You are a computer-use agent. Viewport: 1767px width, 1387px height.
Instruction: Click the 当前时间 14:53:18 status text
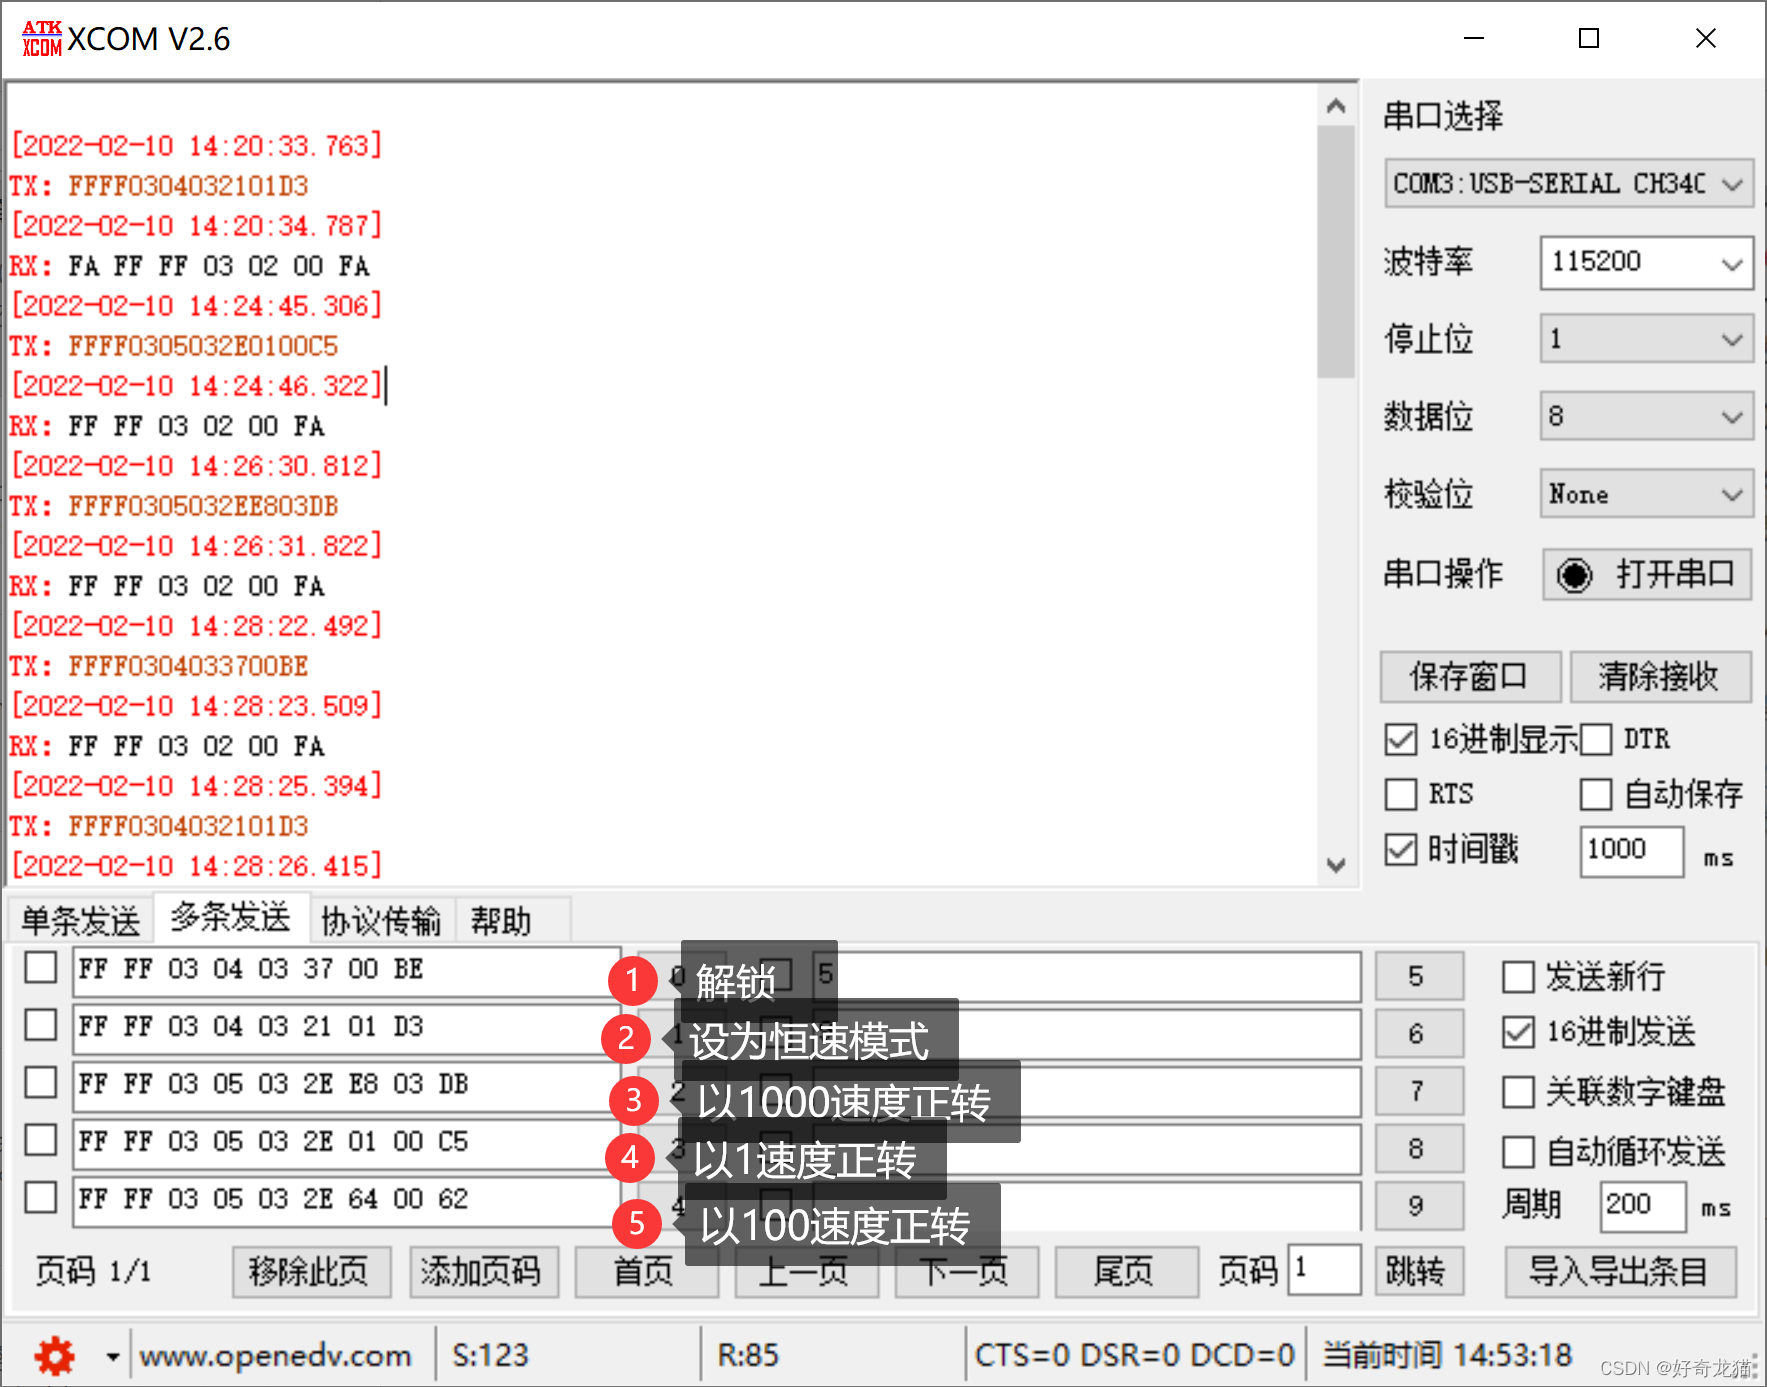(x=1448, y=1355)
